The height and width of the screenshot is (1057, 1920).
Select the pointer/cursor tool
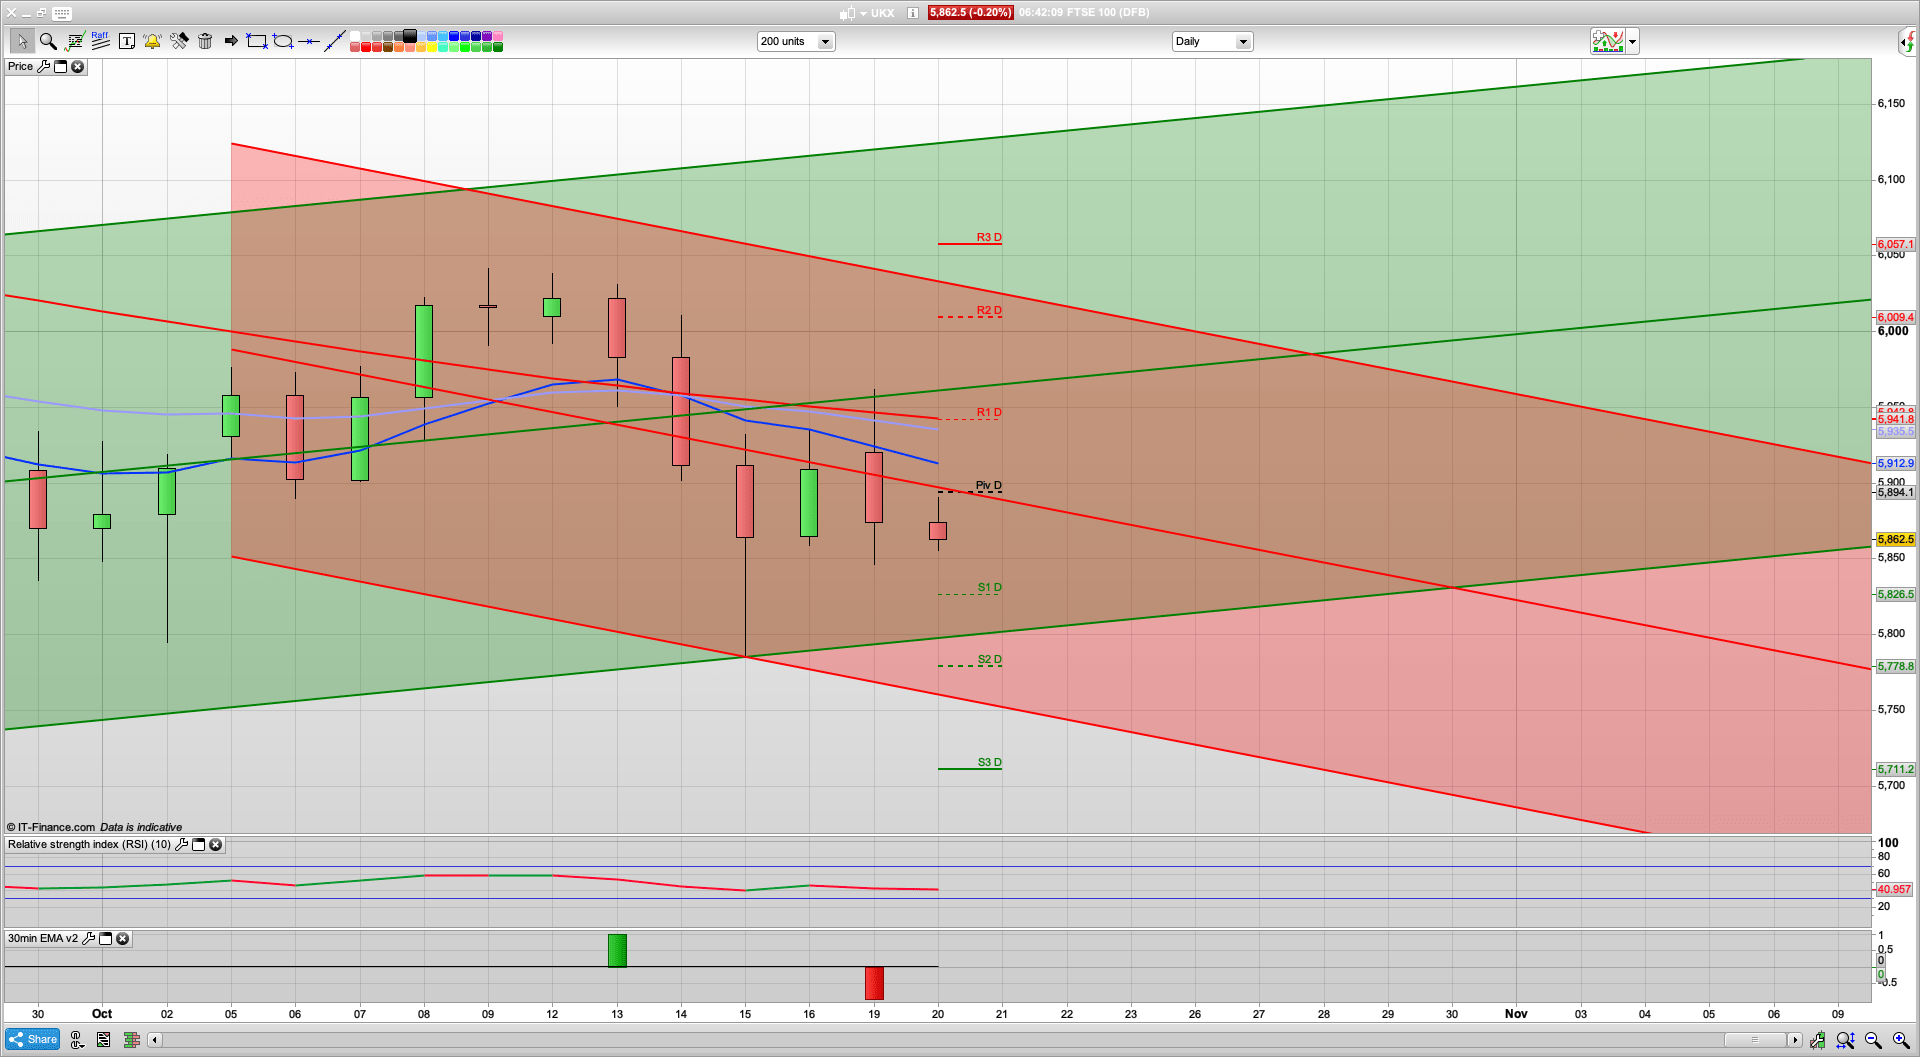click(22, 41)
